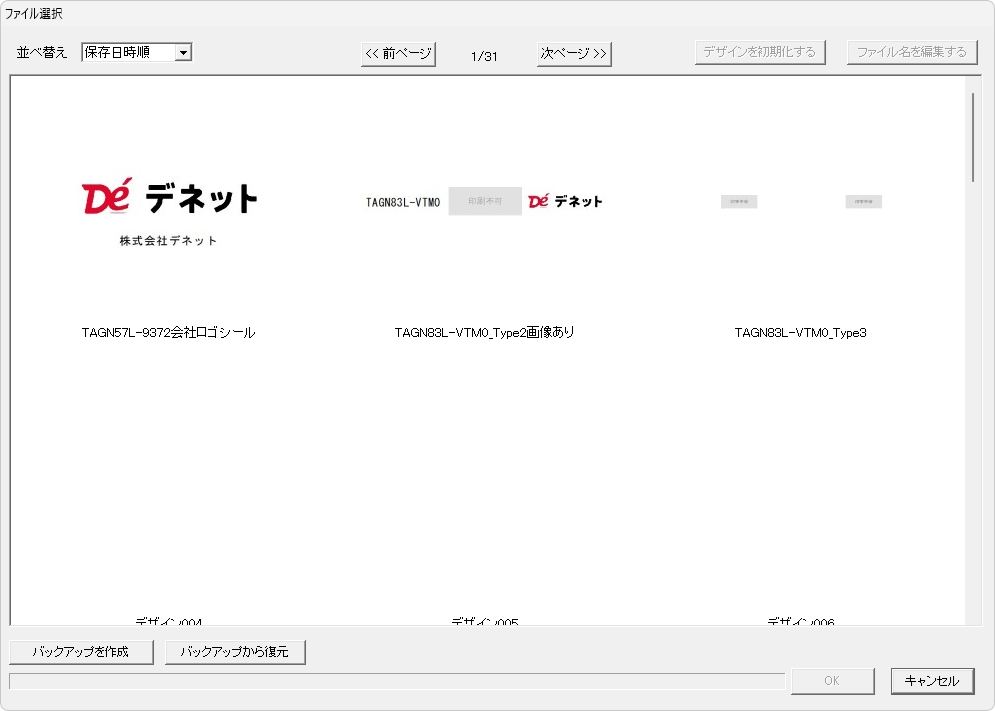The image size is (995, 711).
Task: Click the progress bar at the bottom
Action: 397,681
